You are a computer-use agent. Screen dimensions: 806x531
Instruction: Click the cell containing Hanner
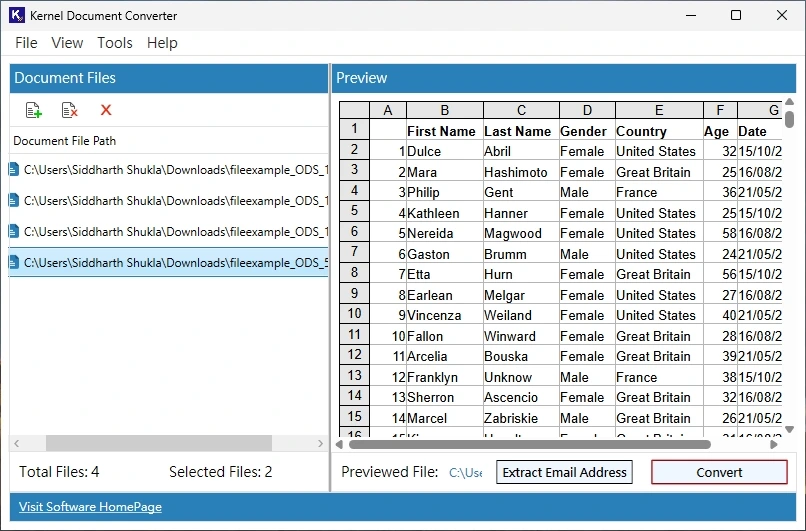(x=521, y=213)
